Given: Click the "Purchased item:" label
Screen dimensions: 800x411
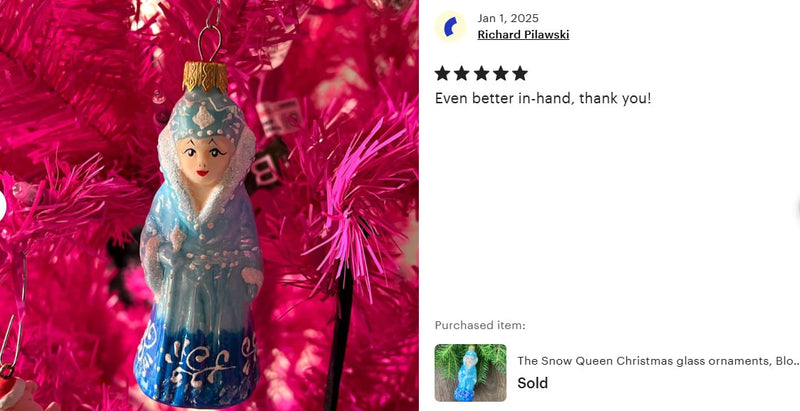Looking at the screenshot, I should click(x=480, y=325).
